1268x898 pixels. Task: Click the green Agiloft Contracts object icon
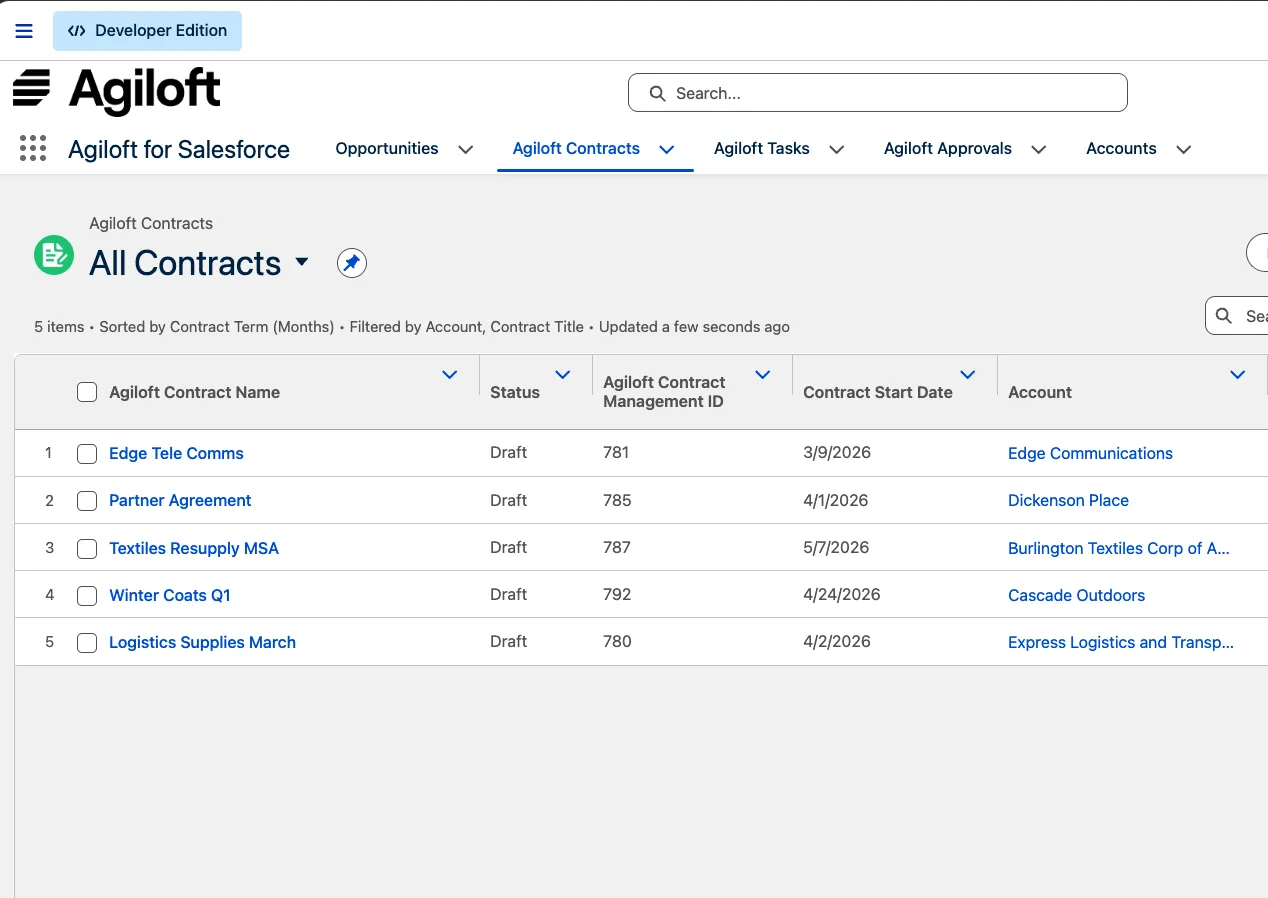(54, 255)
